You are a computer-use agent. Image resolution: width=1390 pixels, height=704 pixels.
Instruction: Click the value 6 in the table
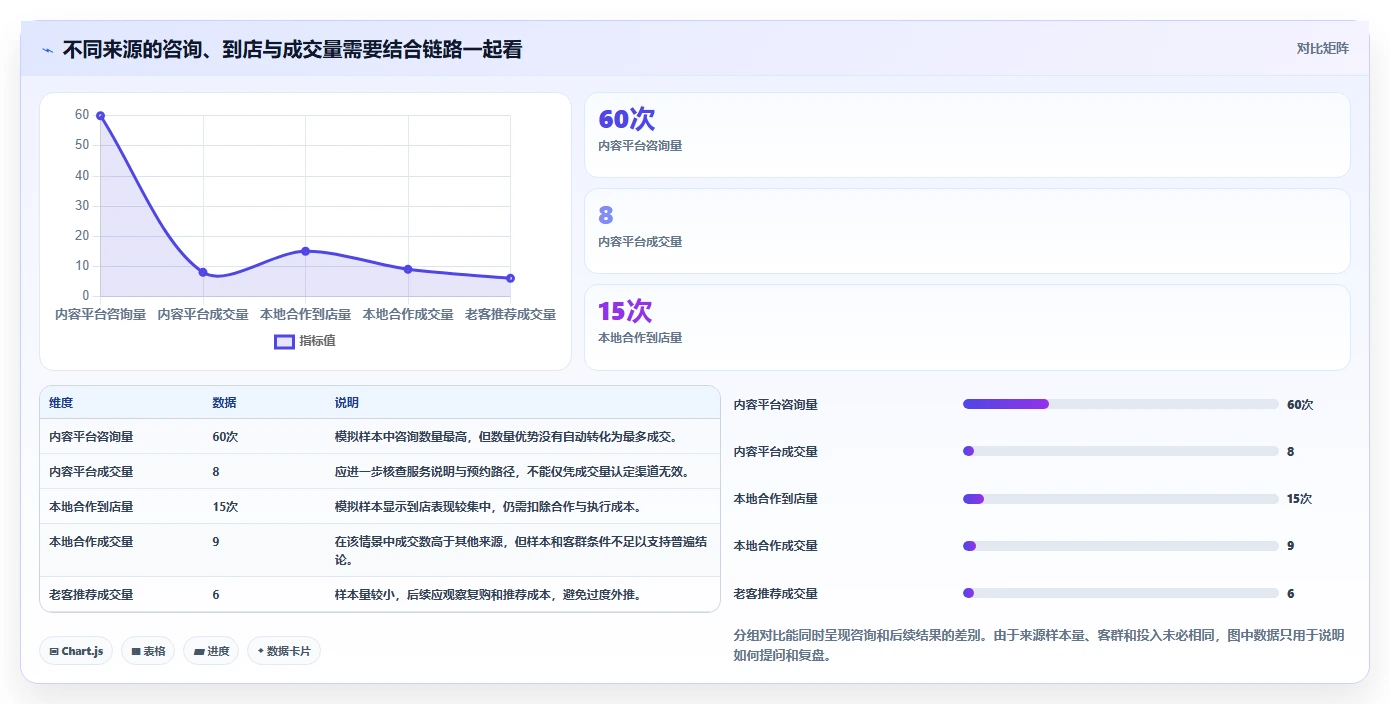coord(216,595)
